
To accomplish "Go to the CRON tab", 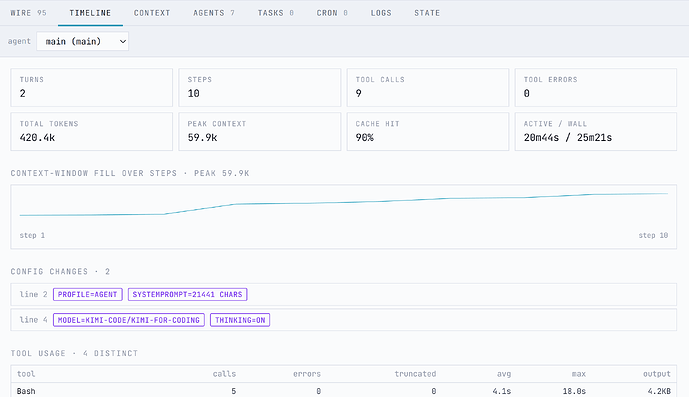I will point(332,13).
